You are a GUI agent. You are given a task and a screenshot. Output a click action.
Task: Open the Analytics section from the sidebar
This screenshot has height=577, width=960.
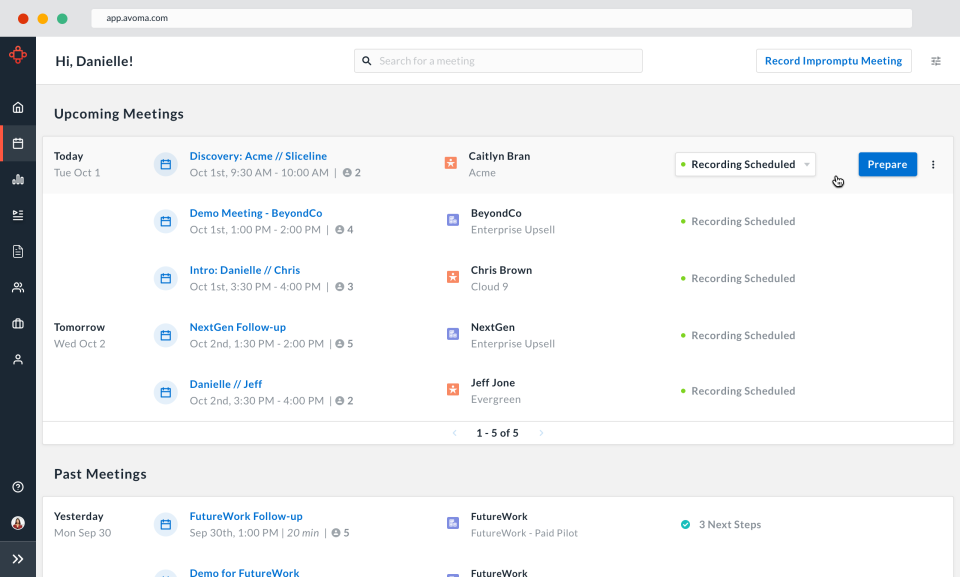tap(17, 178)
